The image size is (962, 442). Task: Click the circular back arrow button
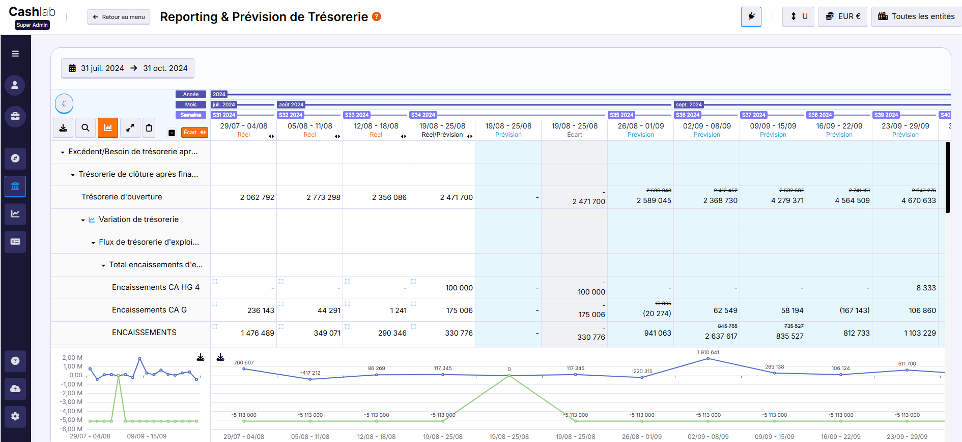[64, 103]
